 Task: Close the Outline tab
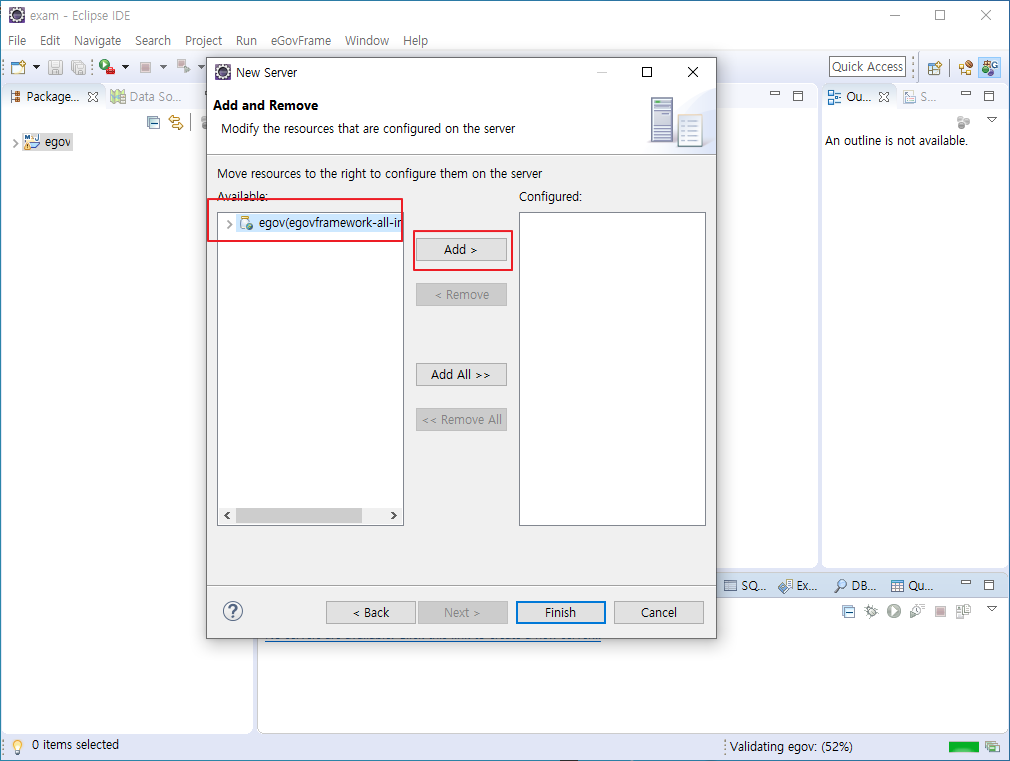click(x=884, y=97)
